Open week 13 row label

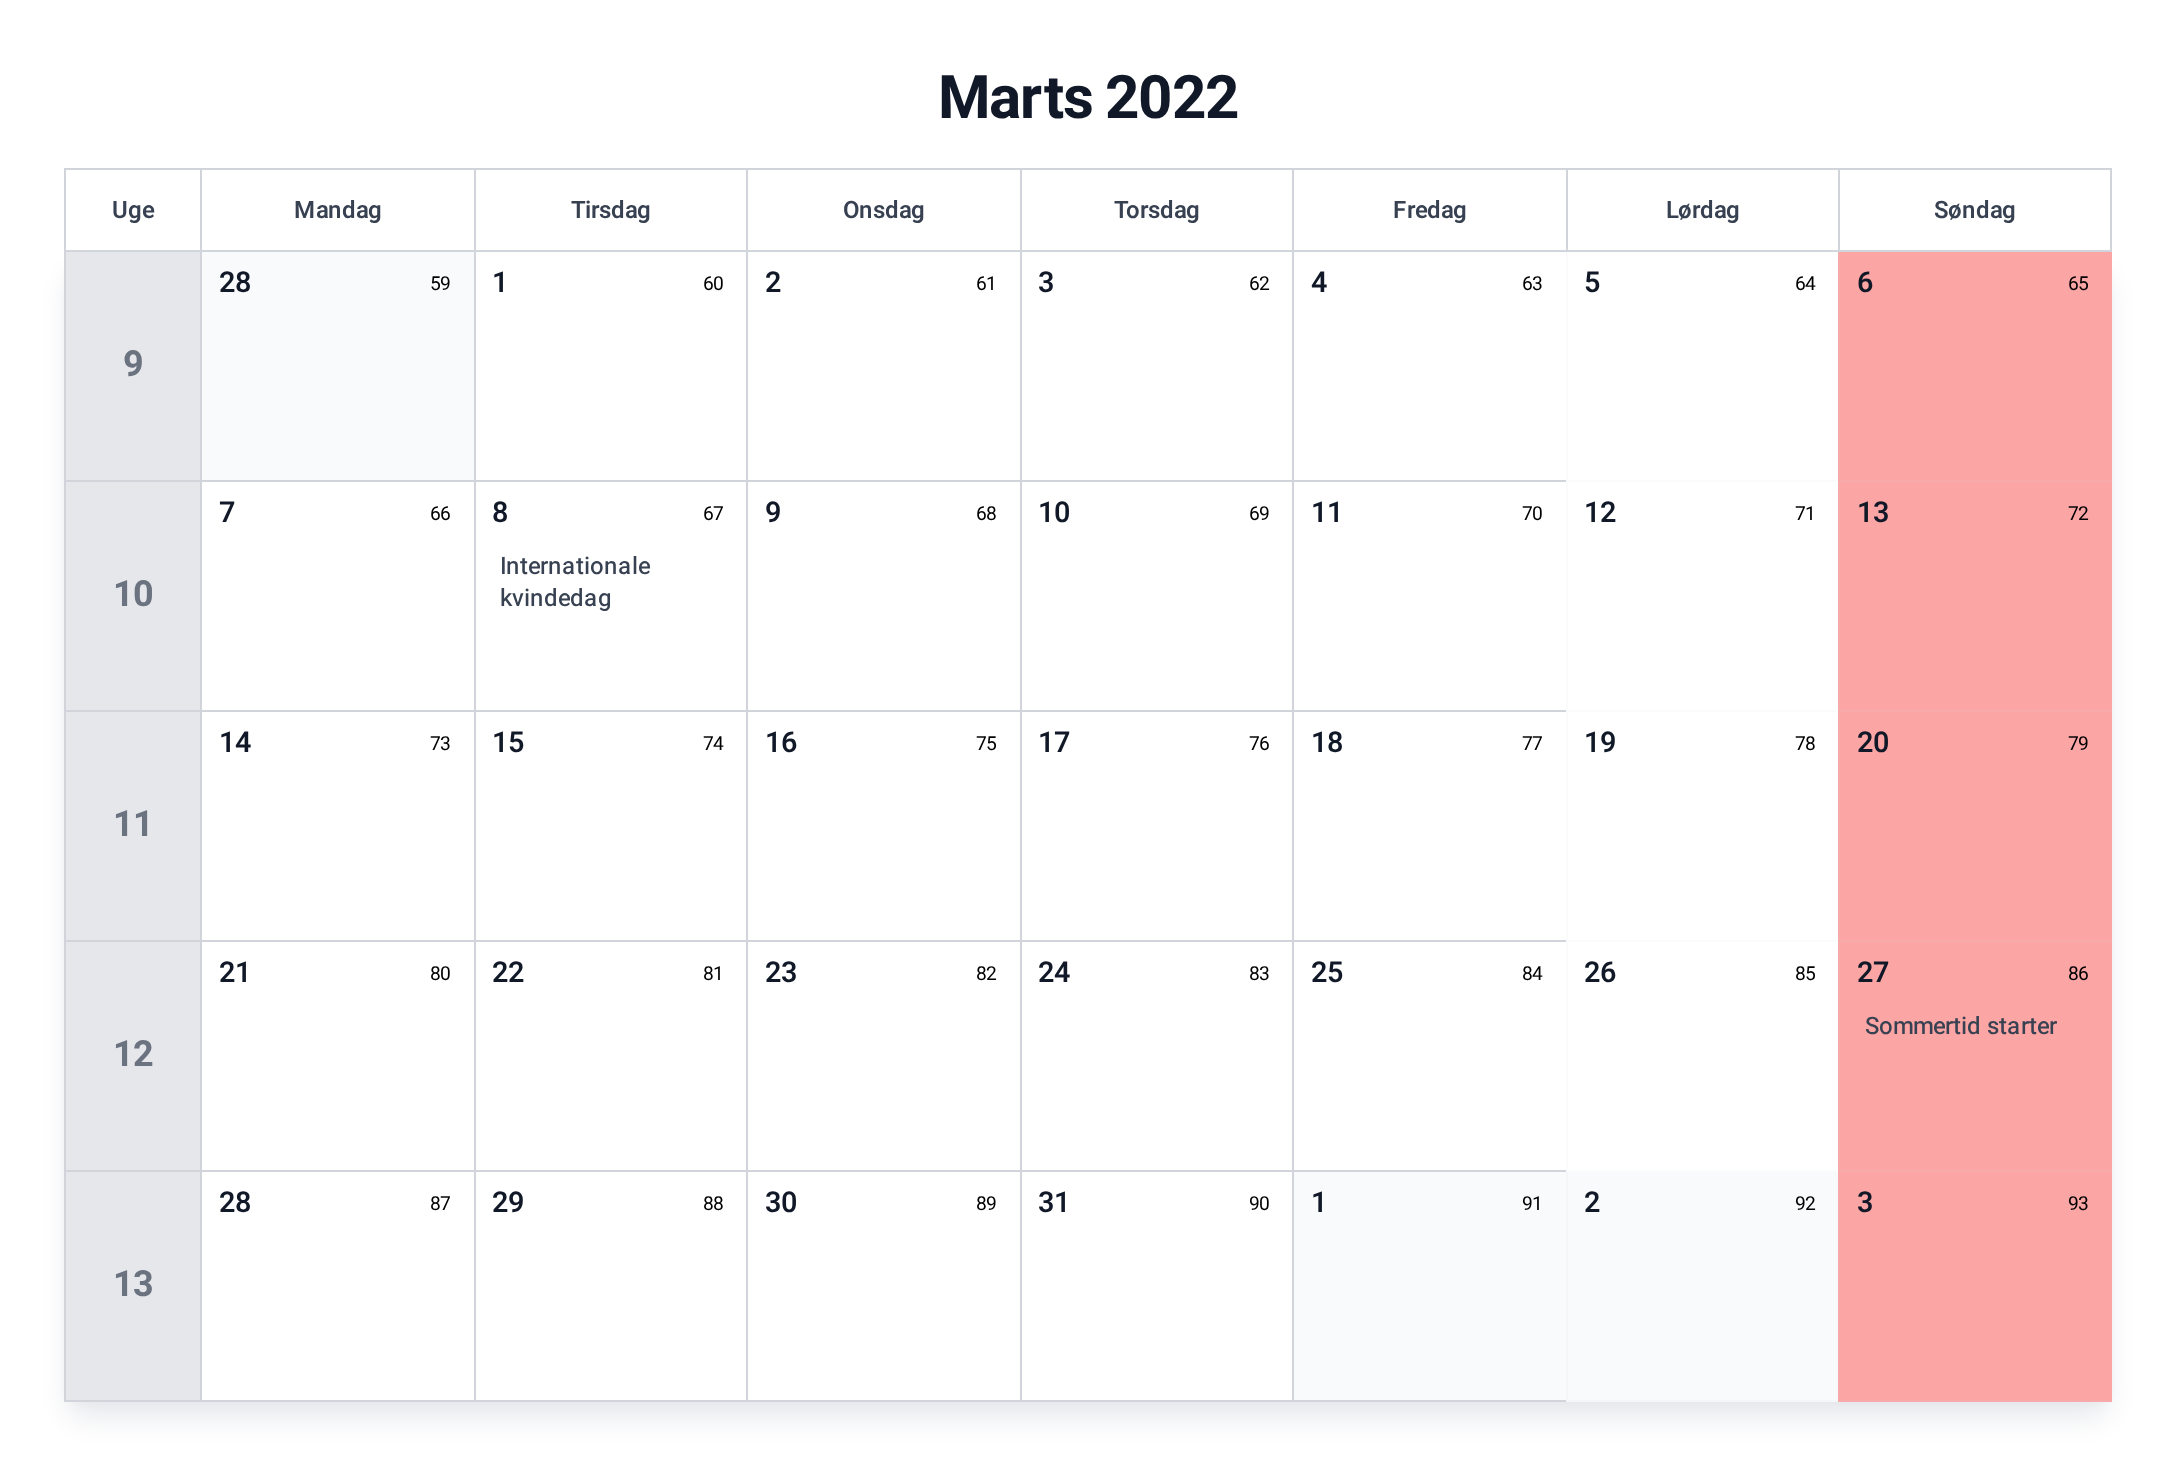click(x=133, y=1286)
